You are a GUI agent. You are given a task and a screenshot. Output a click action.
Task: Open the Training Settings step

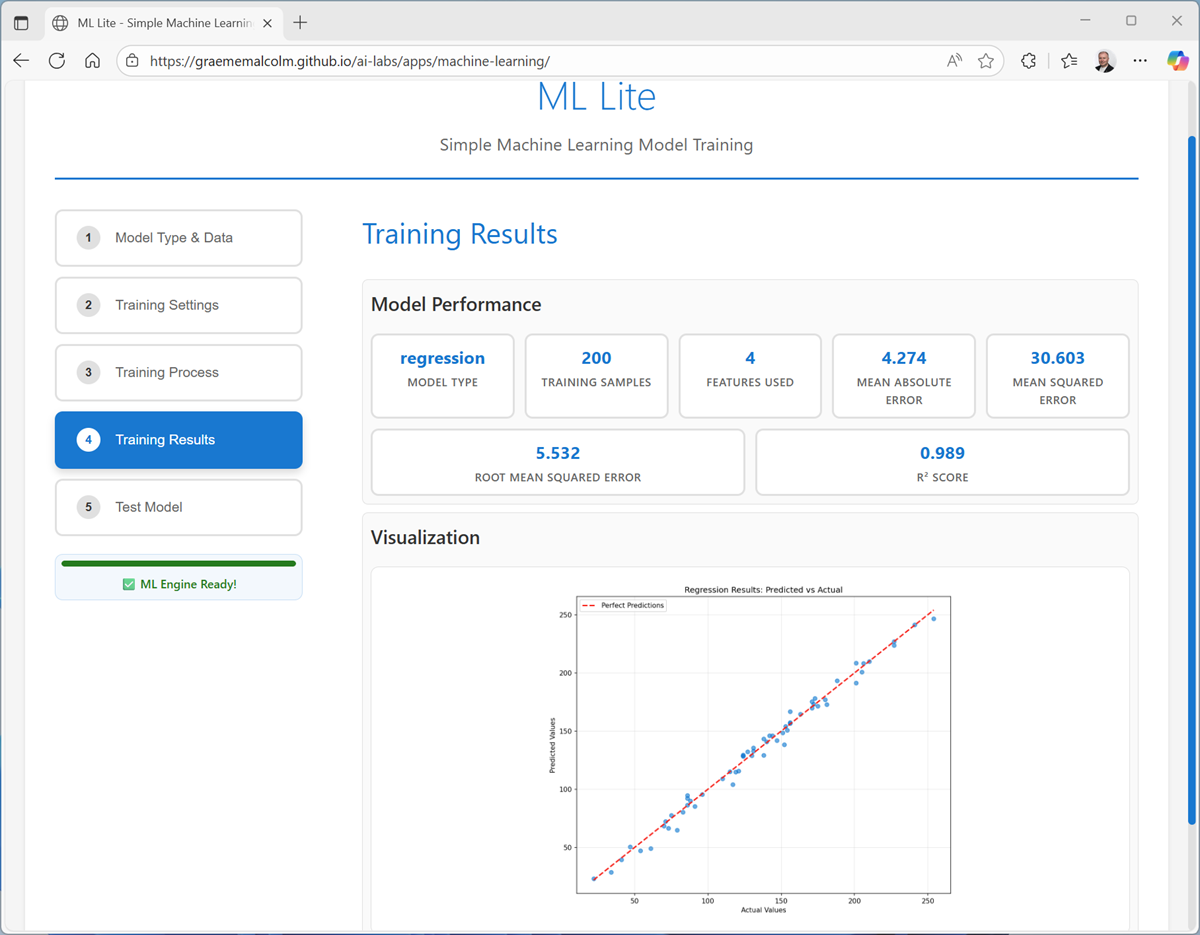click(x=178, y=305)
